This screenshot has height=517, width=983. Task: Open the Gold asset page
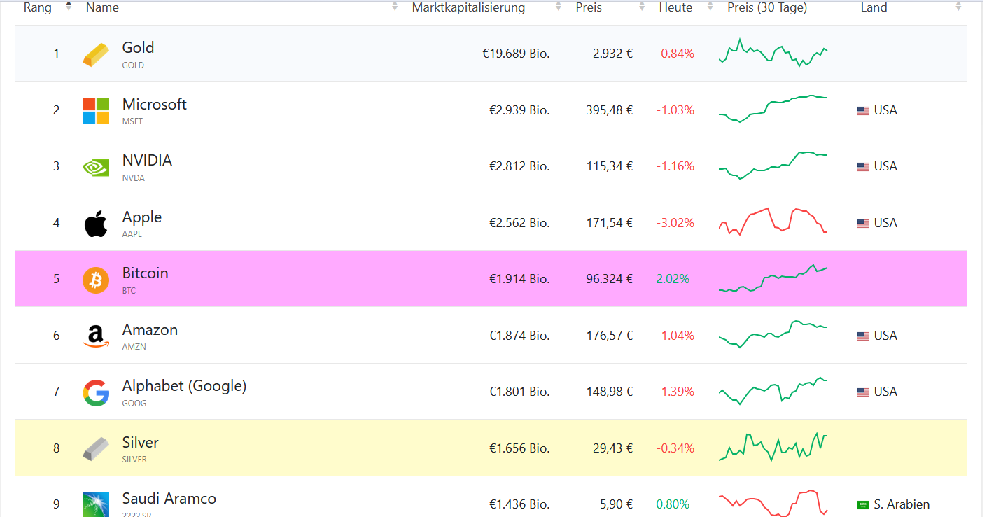(x=138, y=48)
